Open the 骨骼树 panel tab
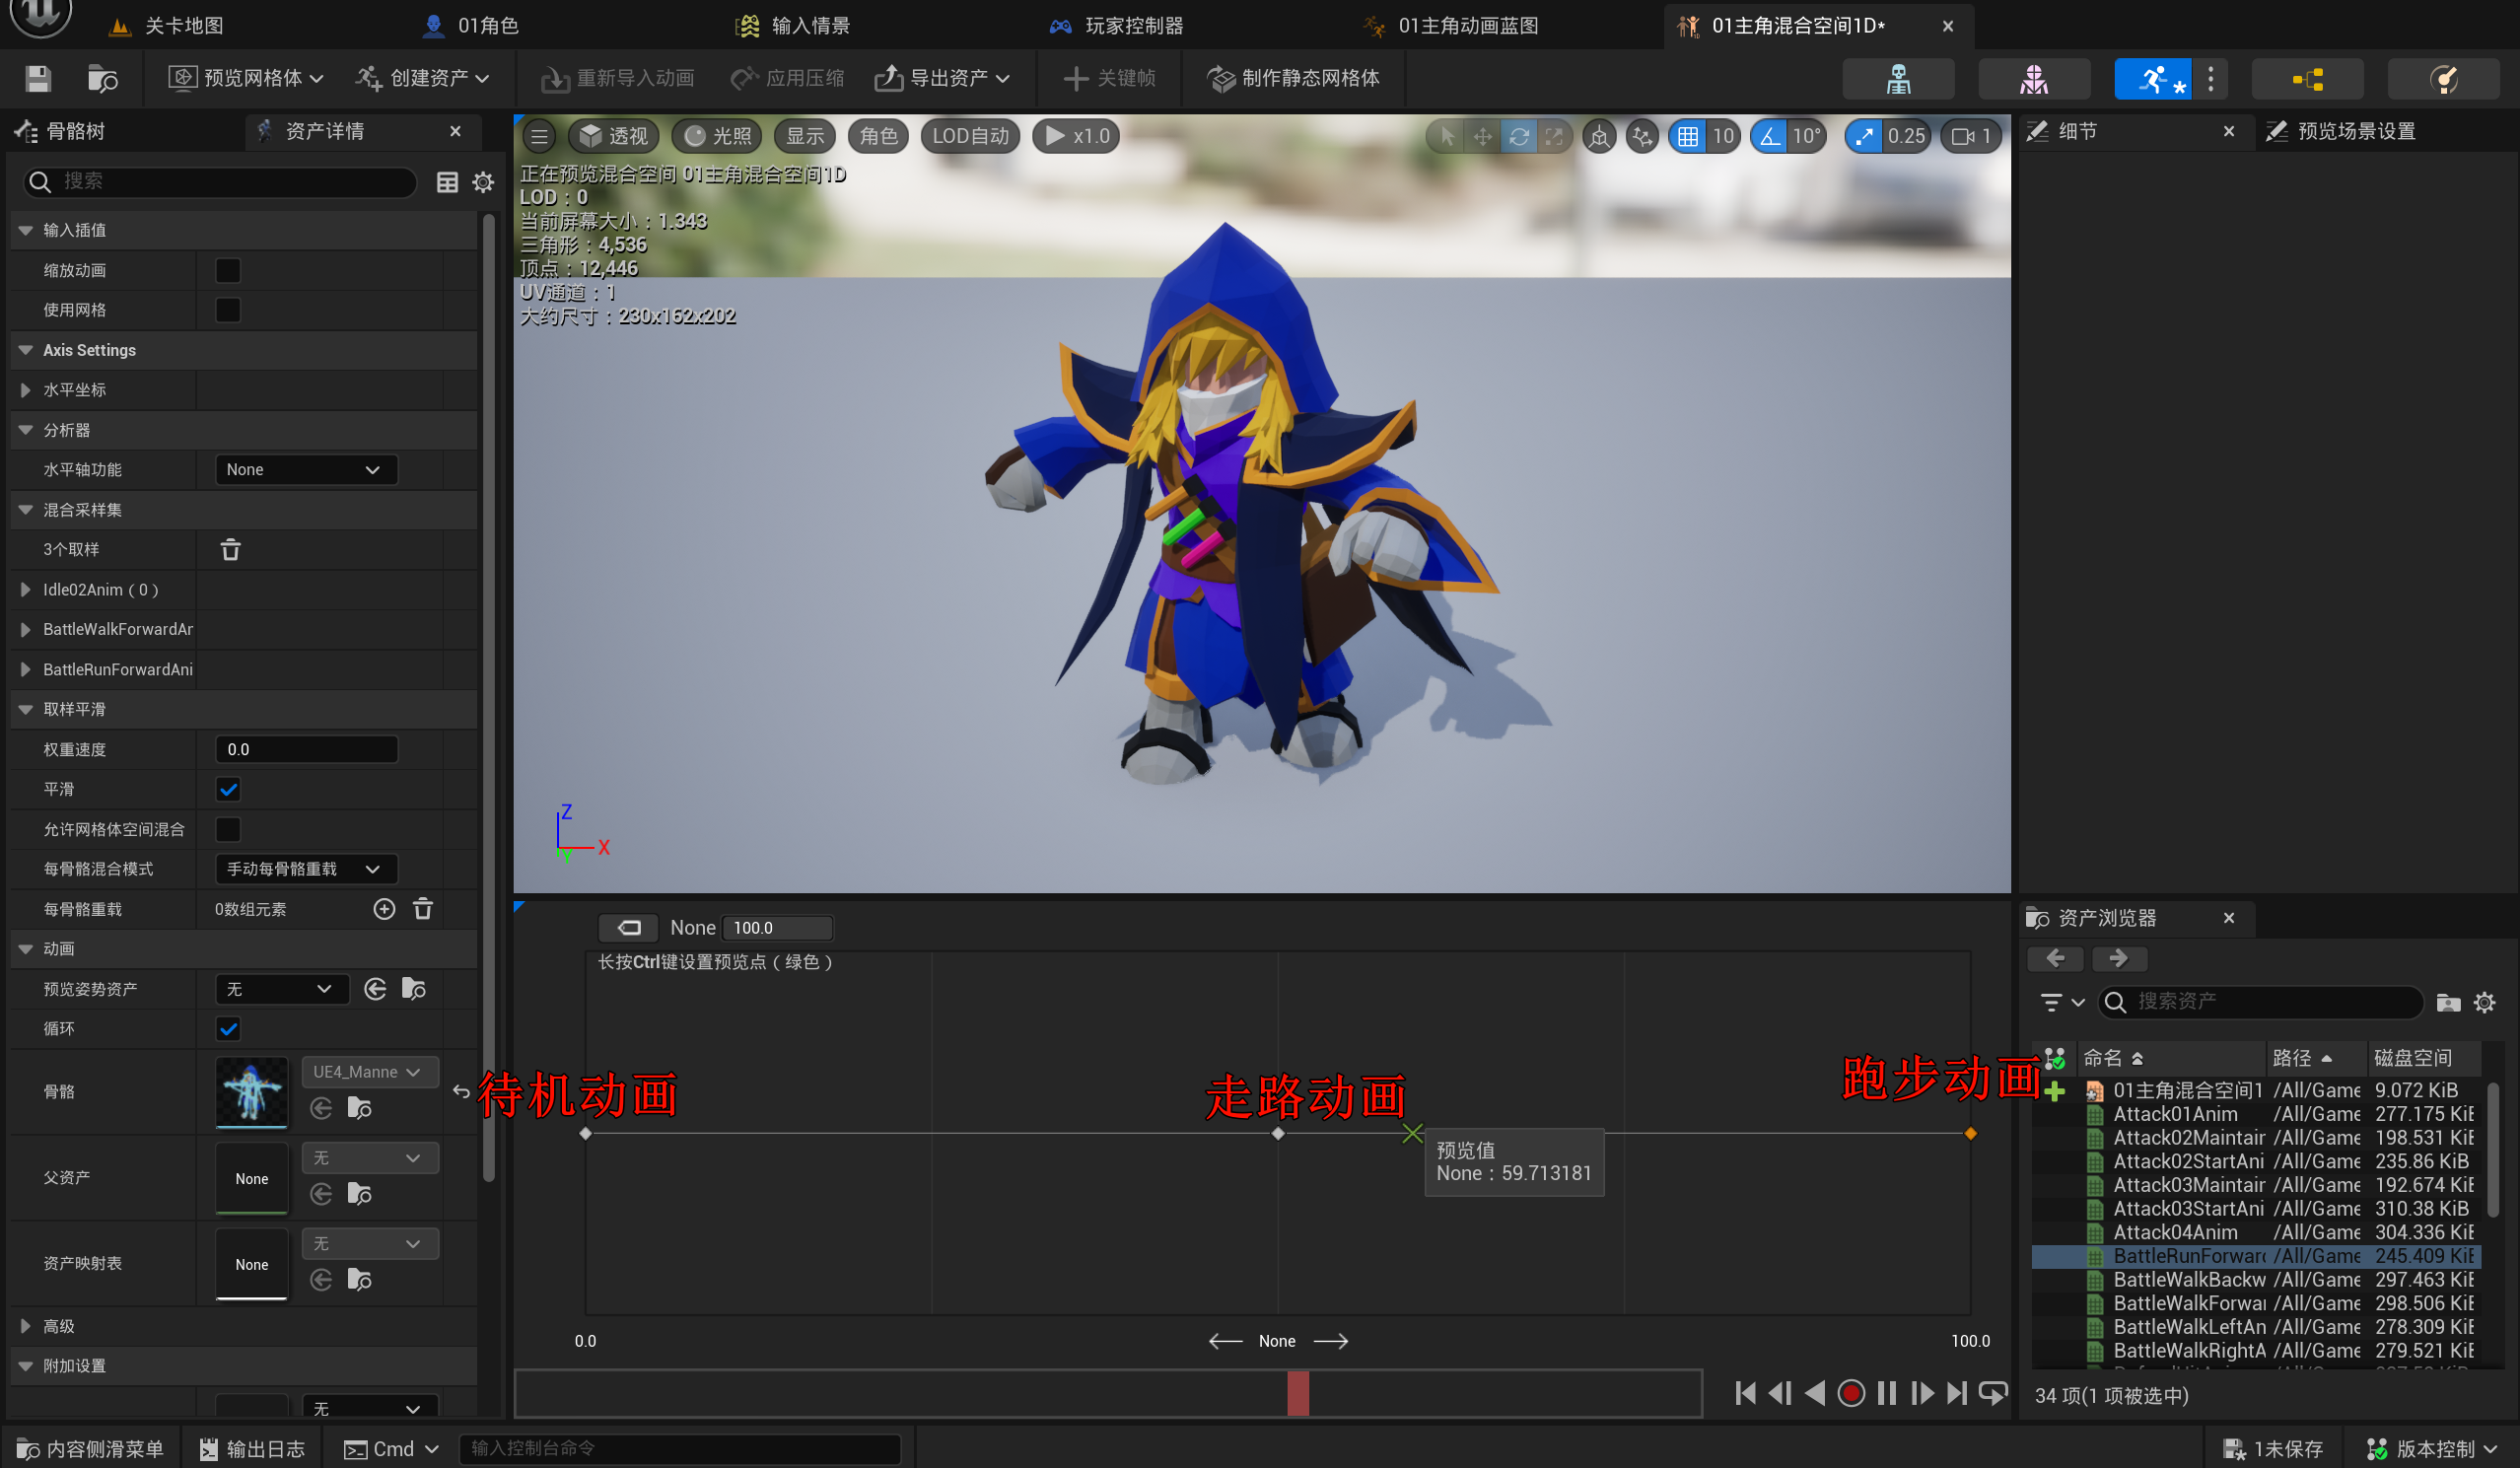The width and height of the screenshot is (2520, 1468). tap(75, 131)
